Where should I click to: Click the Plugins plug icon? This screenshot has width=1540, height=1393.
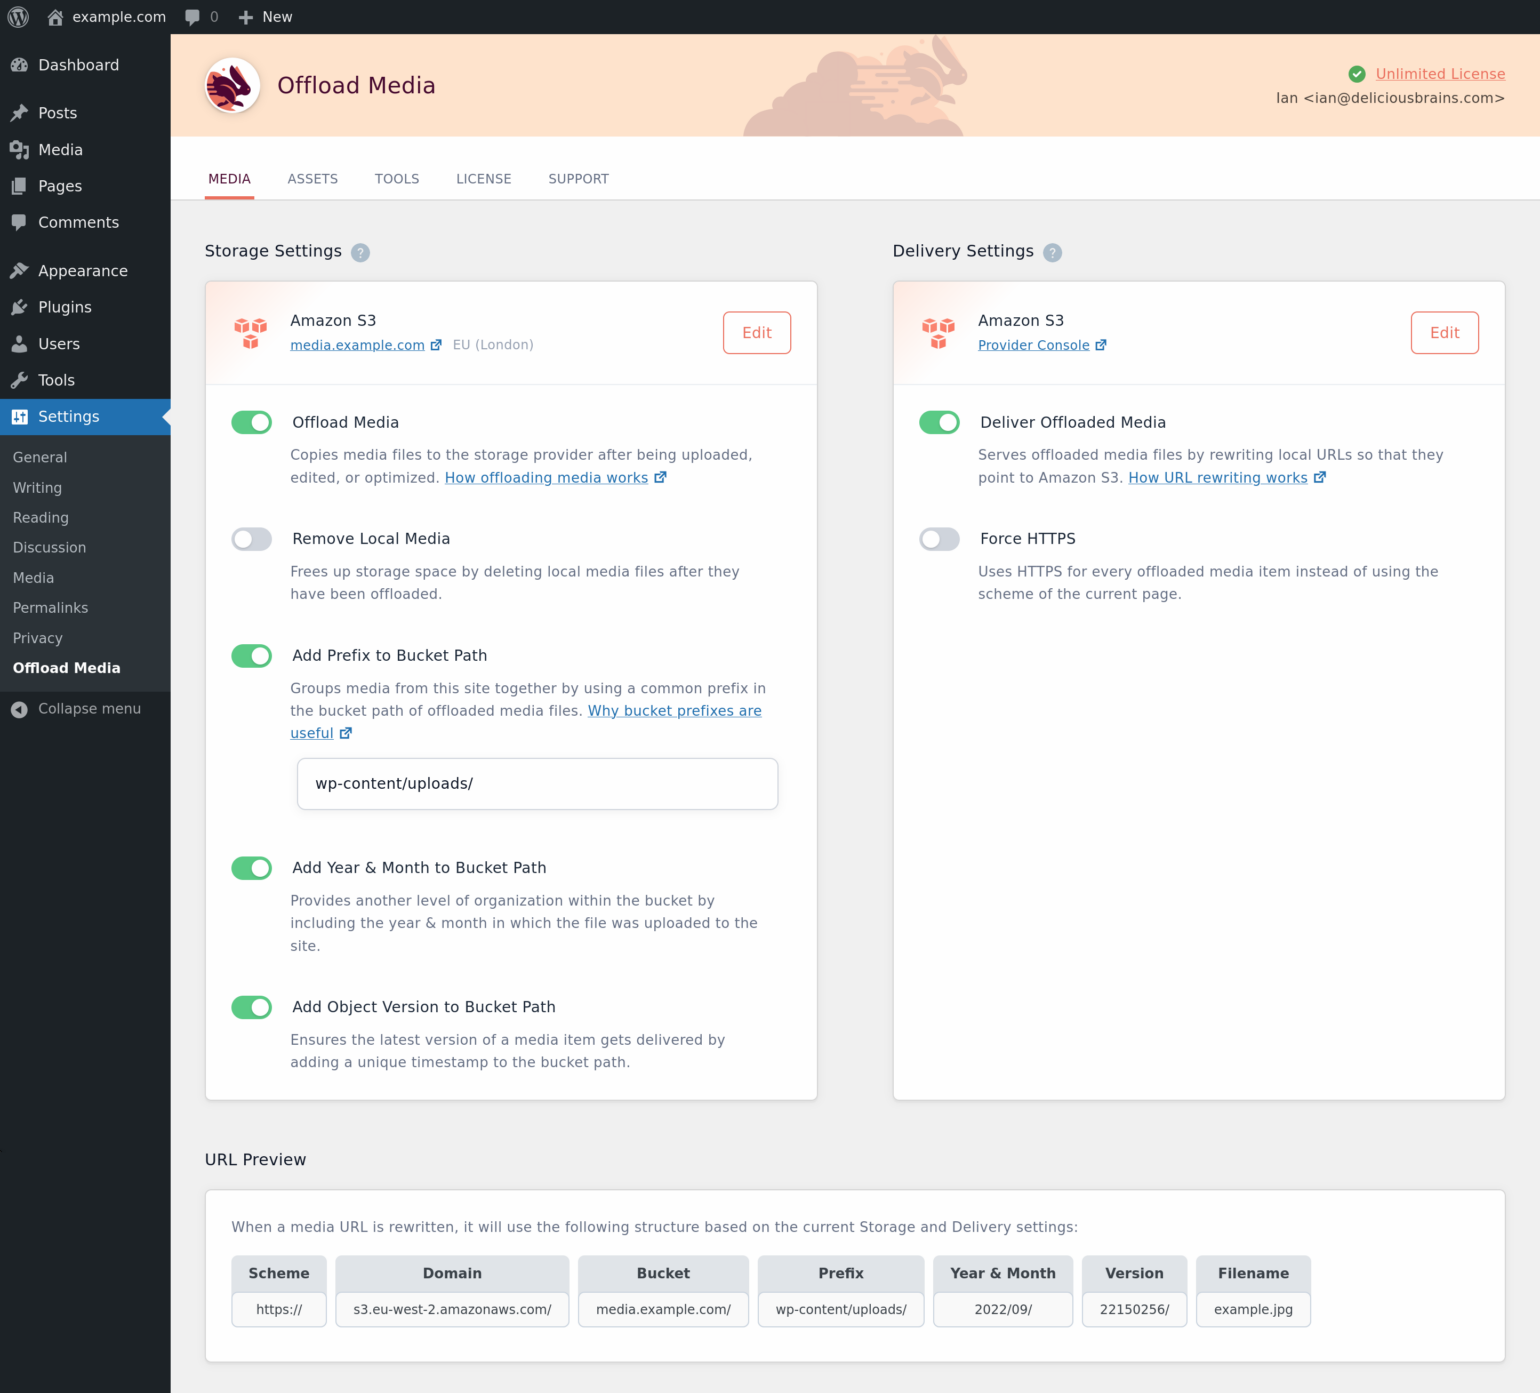pos(19,307)
